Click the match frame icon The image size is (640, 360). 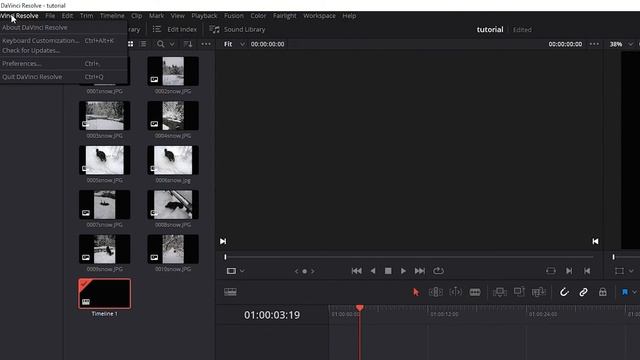(x=551, y=271)
